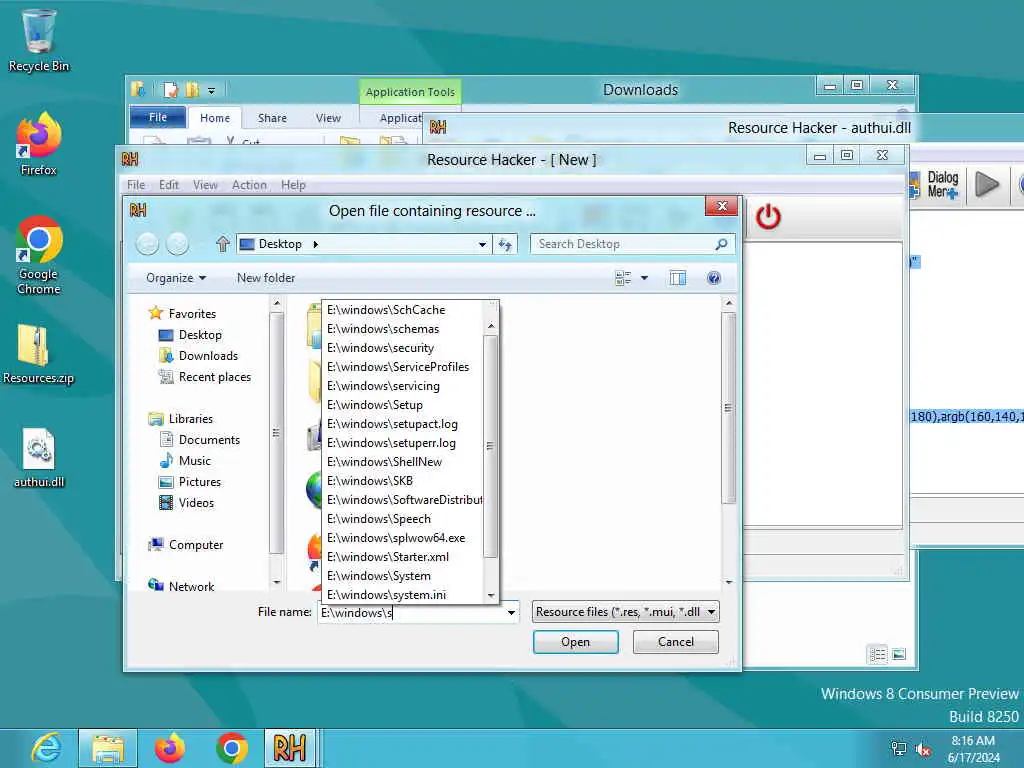Select authui.dll file on desktop

click(39, 458)
